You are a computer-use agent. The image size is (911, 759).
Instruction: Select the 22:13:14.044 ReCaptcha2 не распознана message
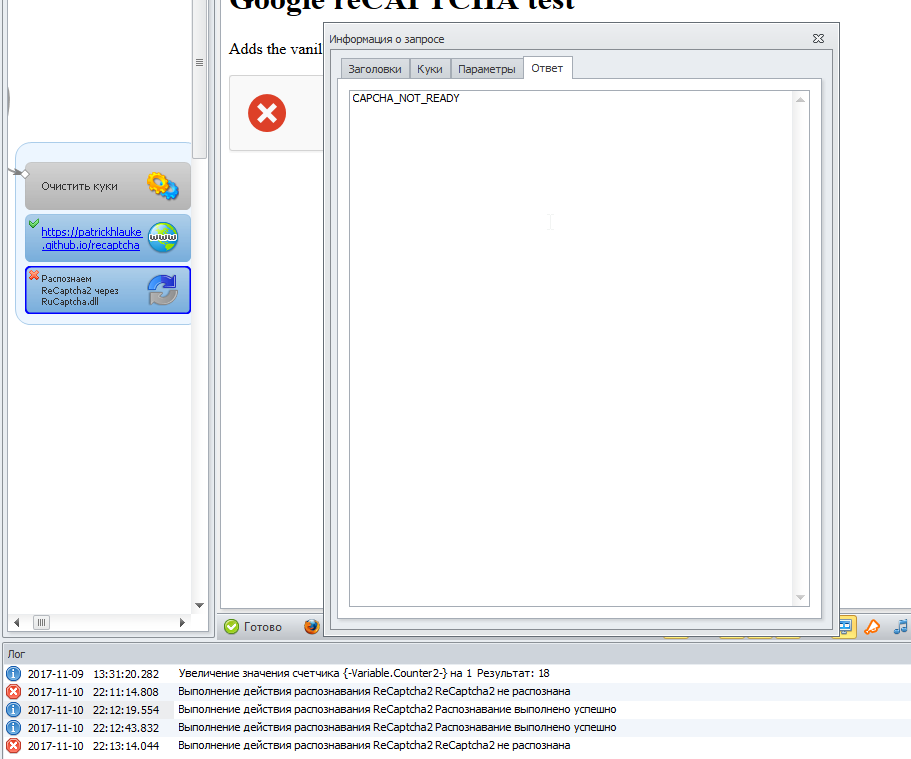click(374, 746)
